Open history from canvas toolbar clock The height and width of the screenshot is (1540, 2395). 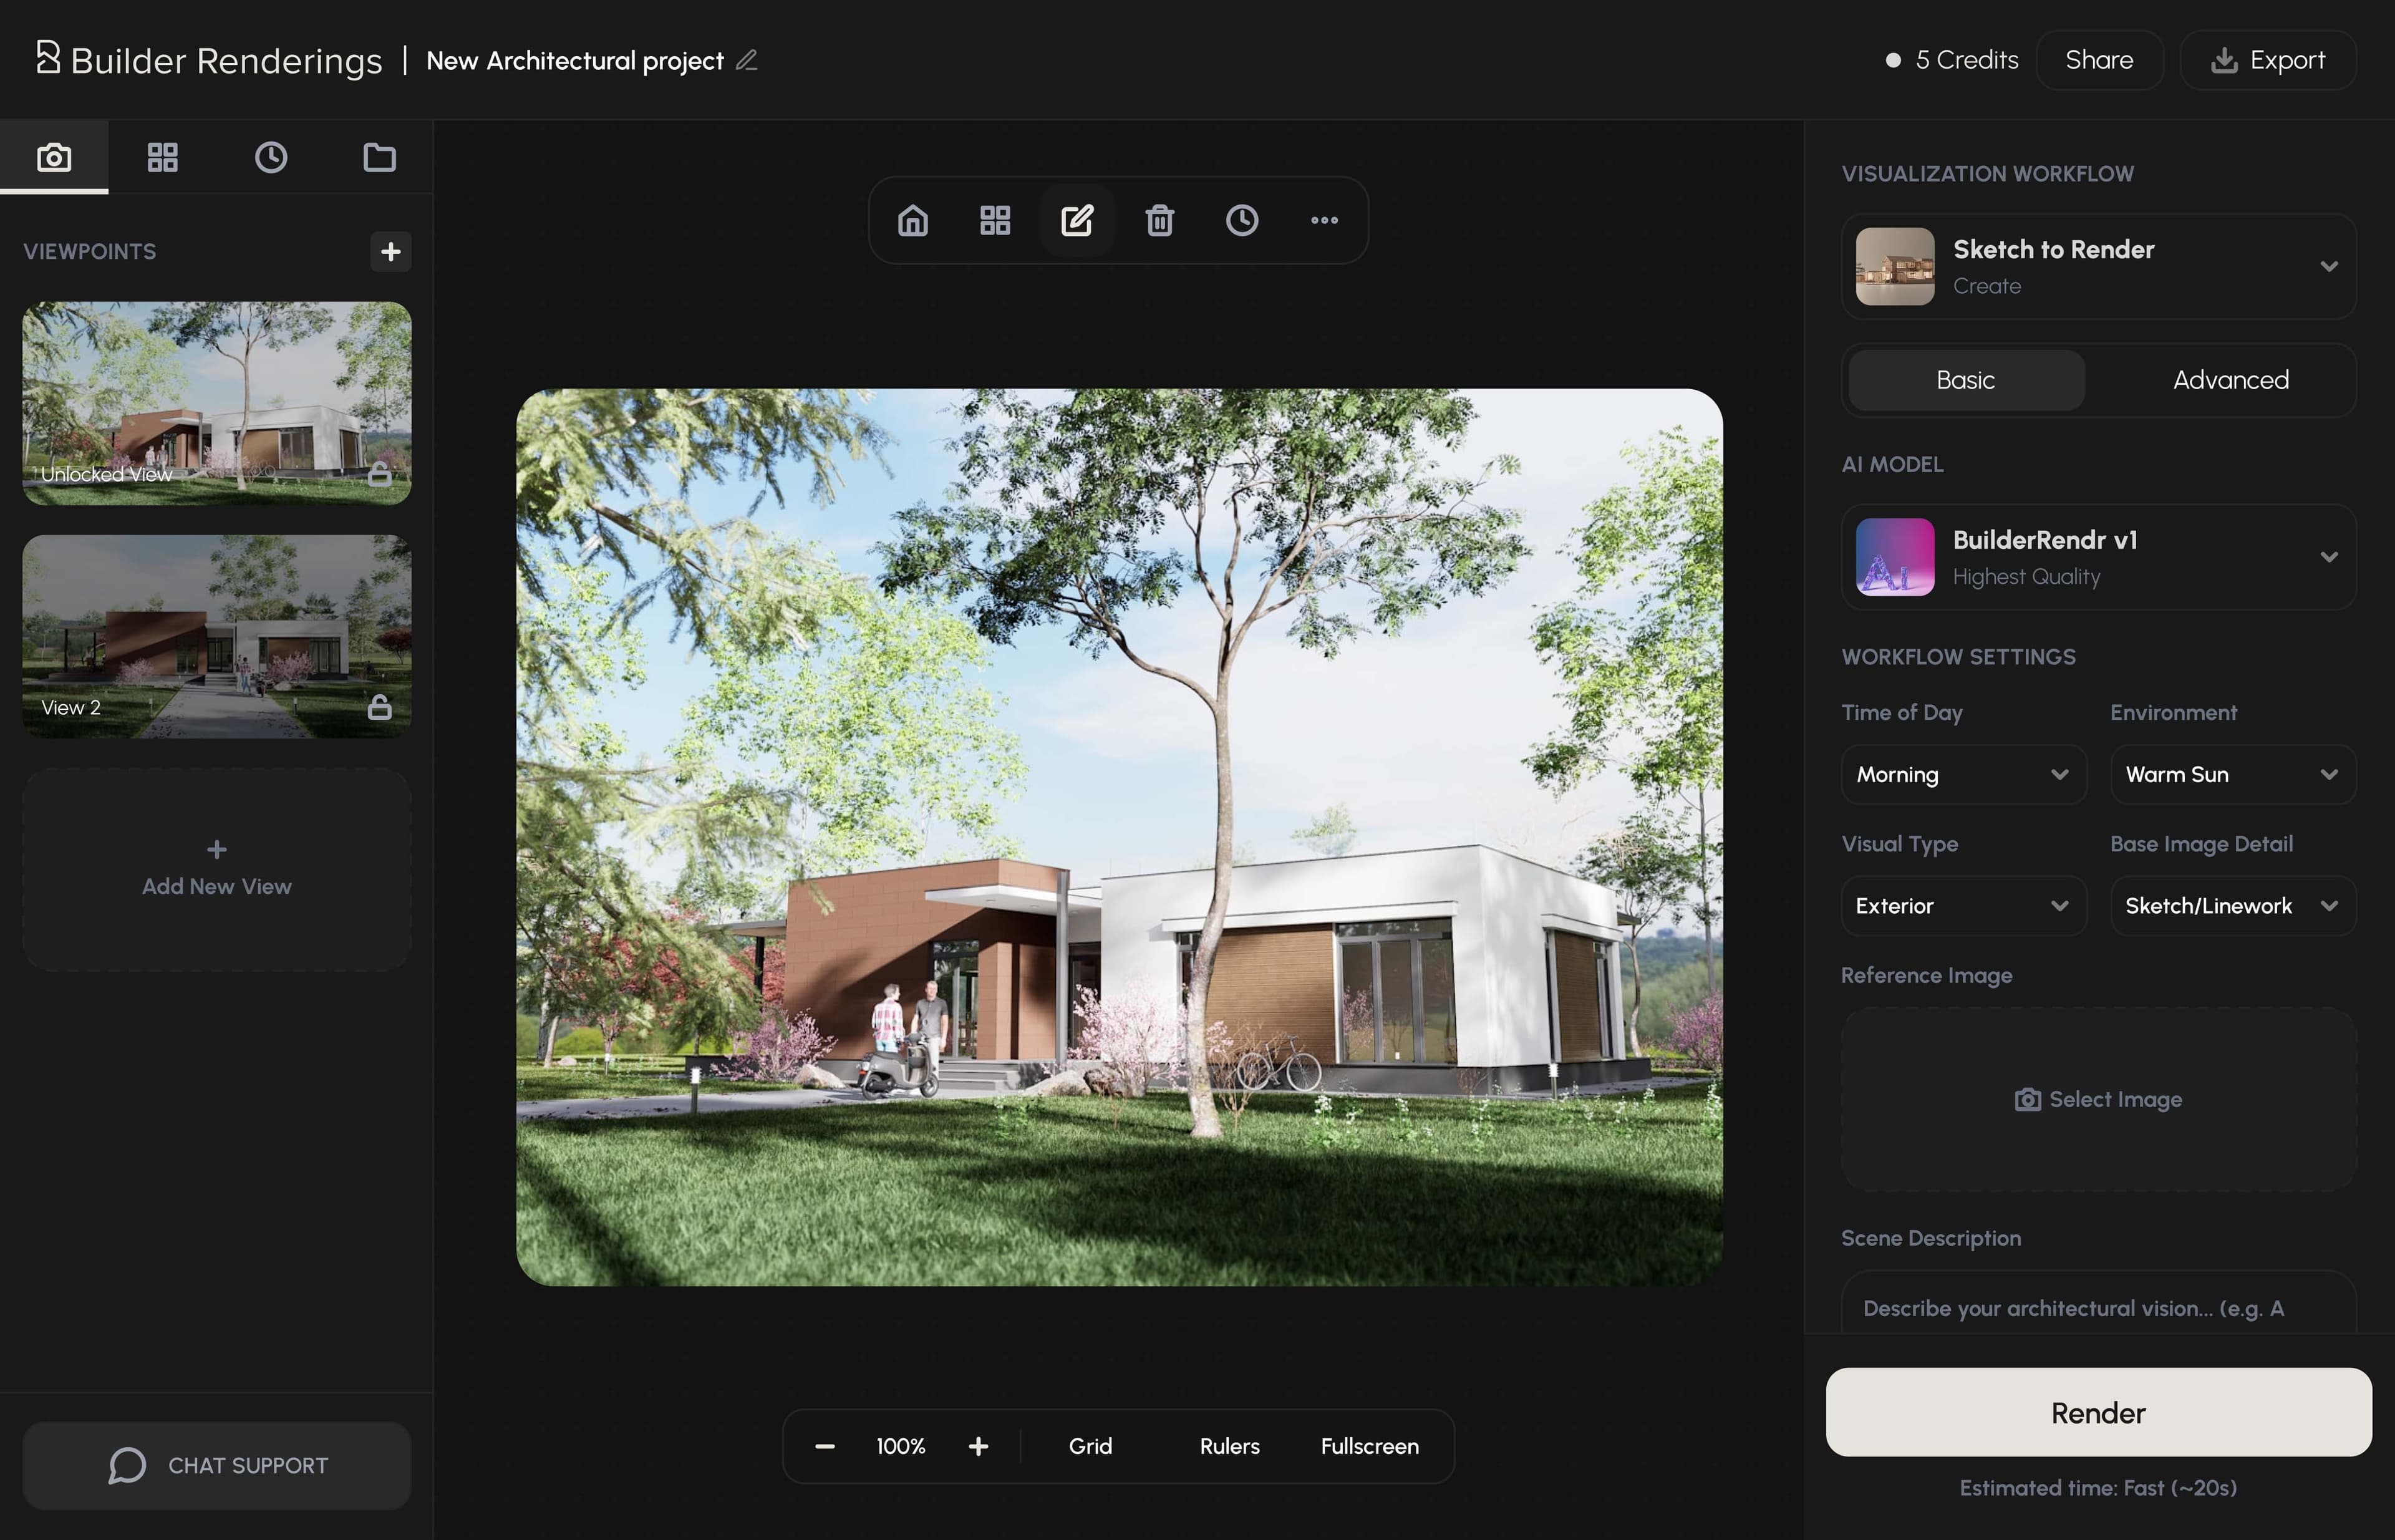coord(1242,220)
